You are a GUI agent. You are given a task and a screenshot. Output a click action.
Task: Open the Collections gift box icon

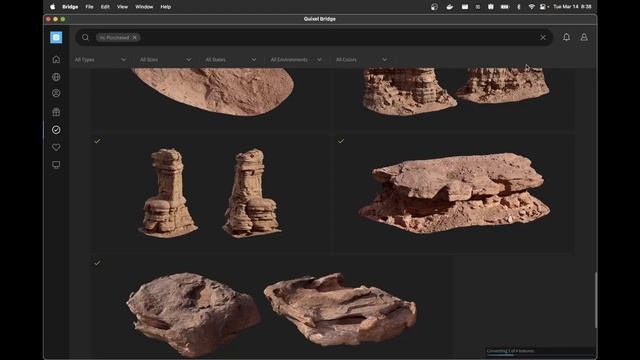56,112
